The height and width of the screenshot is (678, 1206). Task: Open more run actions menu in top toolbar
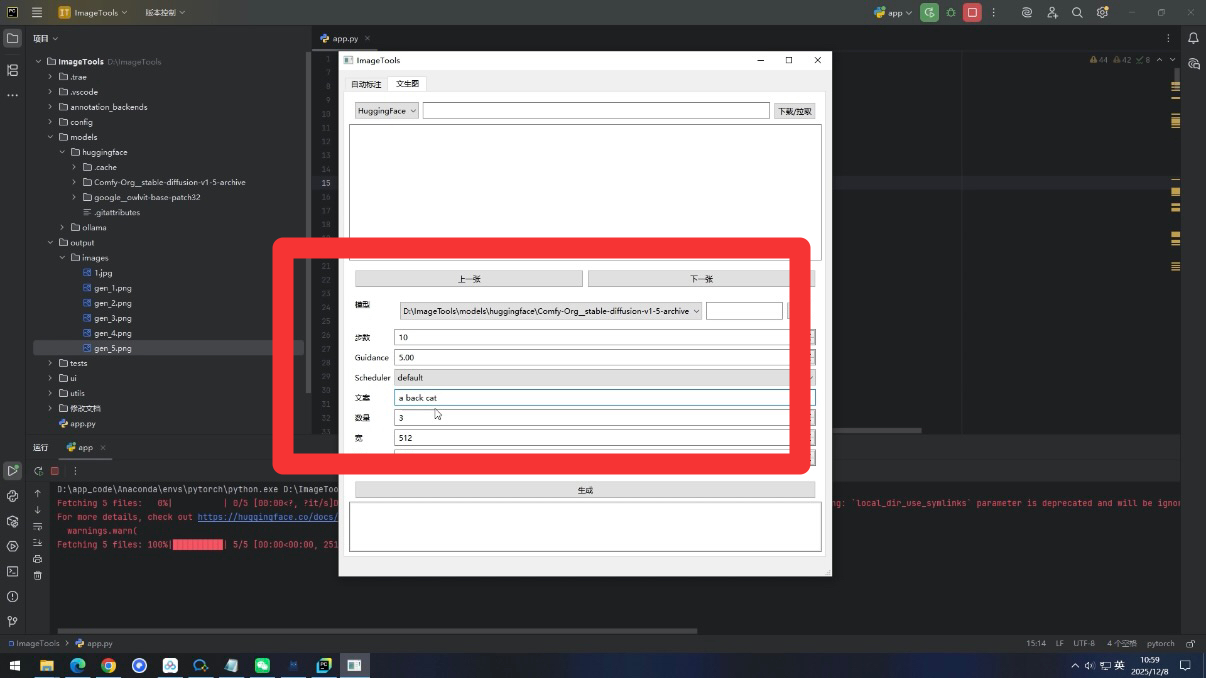click(x=993, y=13)
